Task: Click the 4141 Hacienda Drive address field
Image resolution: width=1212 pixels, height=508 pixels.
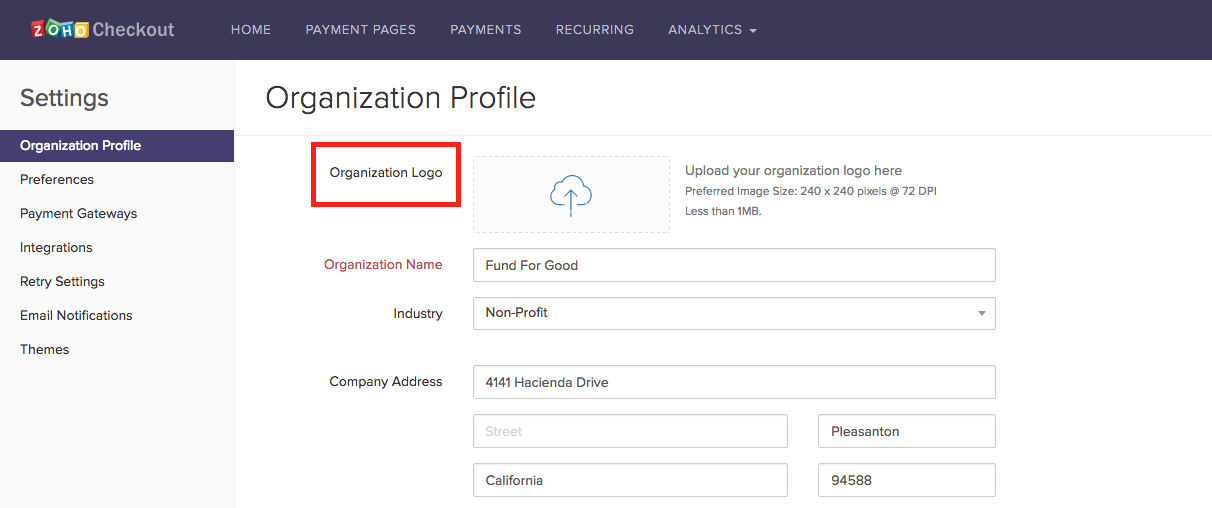Action: [x=733, y=382]
